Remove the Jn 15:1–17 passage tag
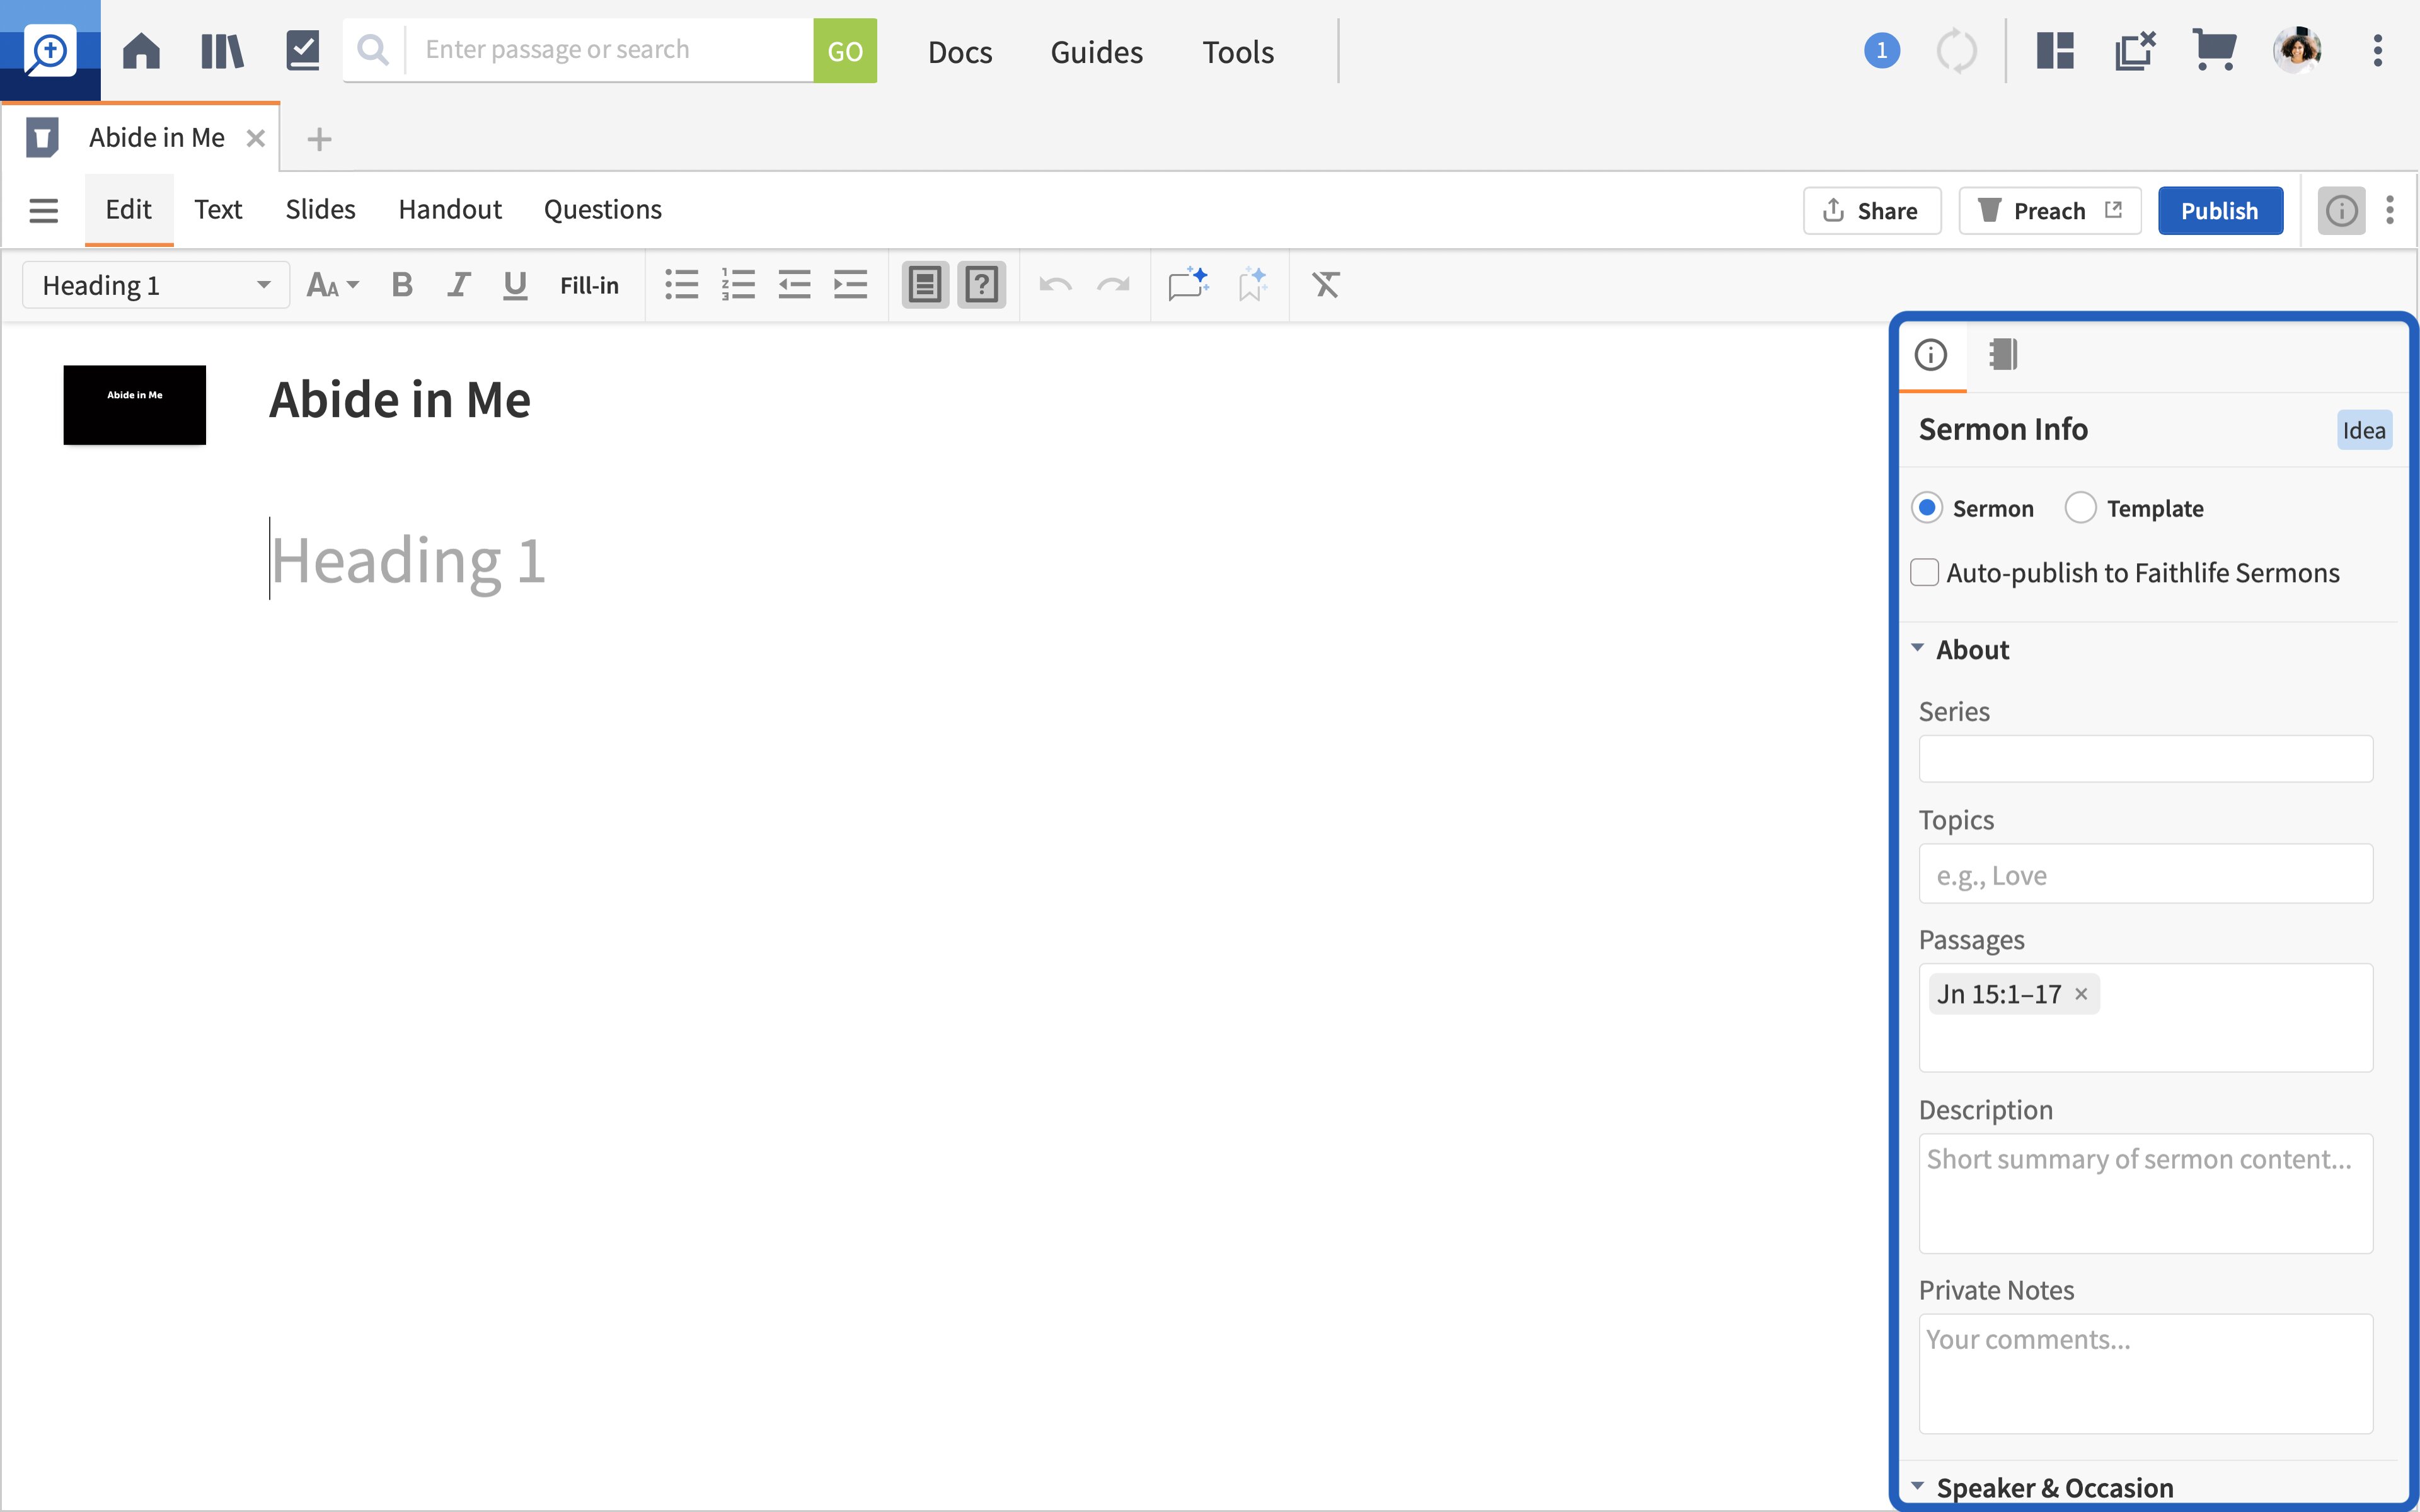Viewport: 2420px width, 1512px height. coord(2081,994)
